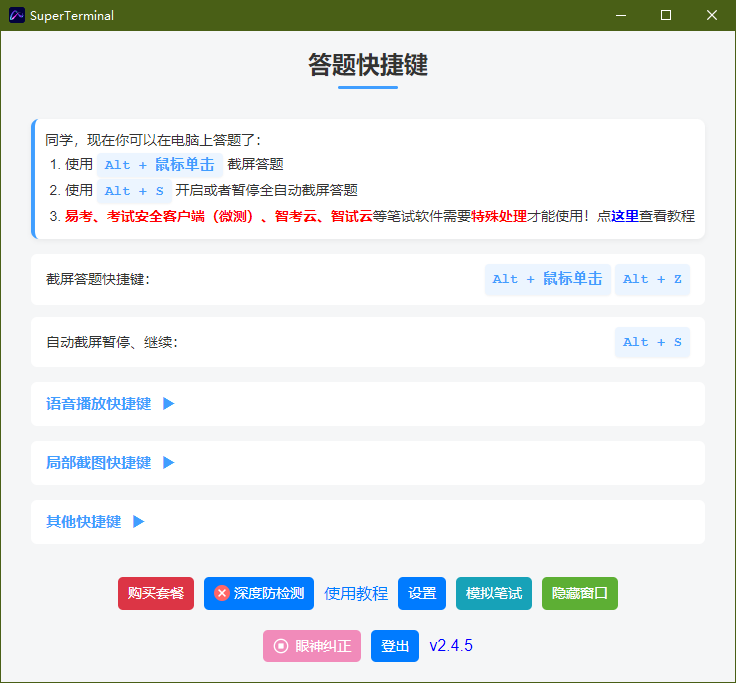This screenshot has width=736, height=683.
Task: Open the 设置 button
Action: (422, 593)
